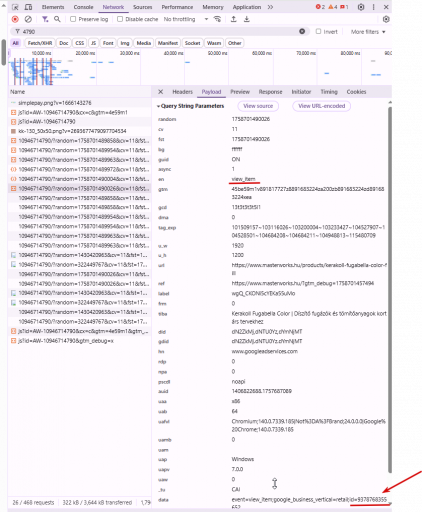The image size is (422, 512).
Task: Toggle the network filter funnel icon
Action: pyautogui.click(x=45, y=19)
